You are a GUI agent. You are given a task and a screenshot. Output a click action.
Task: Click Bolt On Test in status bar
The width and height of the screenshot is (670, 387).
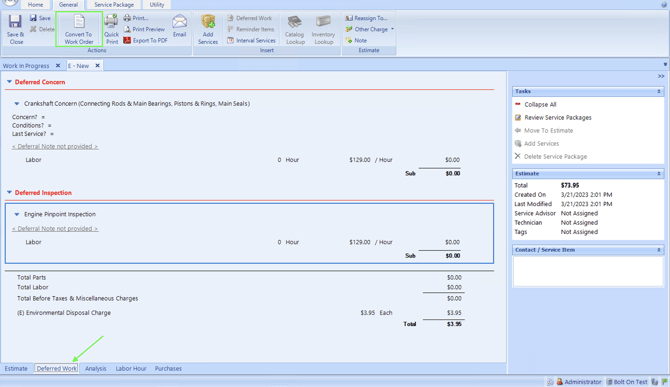[627, 382]
